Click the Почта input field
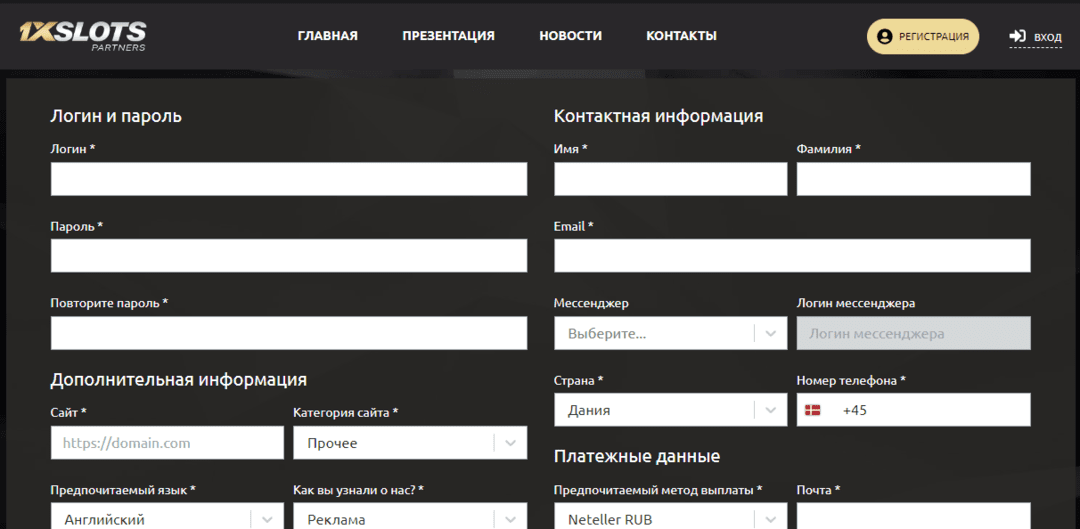This screenshot has width=1080, height=529. click(x=913, y=517)
